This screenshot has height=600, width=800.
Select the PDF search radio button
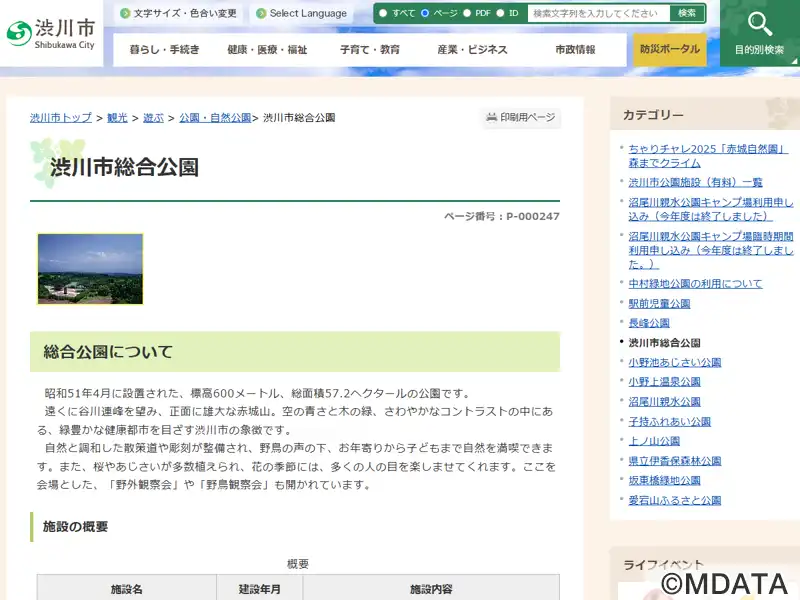(466, 14)
